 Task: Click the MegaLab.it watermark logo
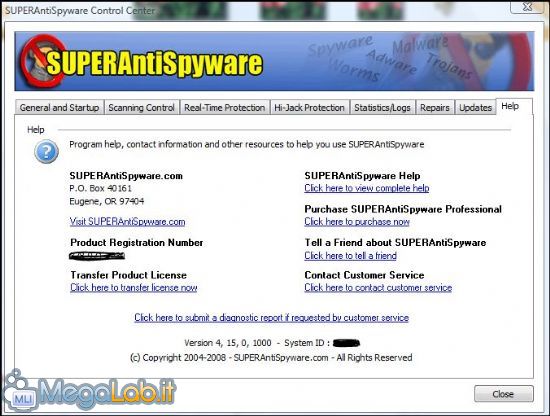pos(88,391)
